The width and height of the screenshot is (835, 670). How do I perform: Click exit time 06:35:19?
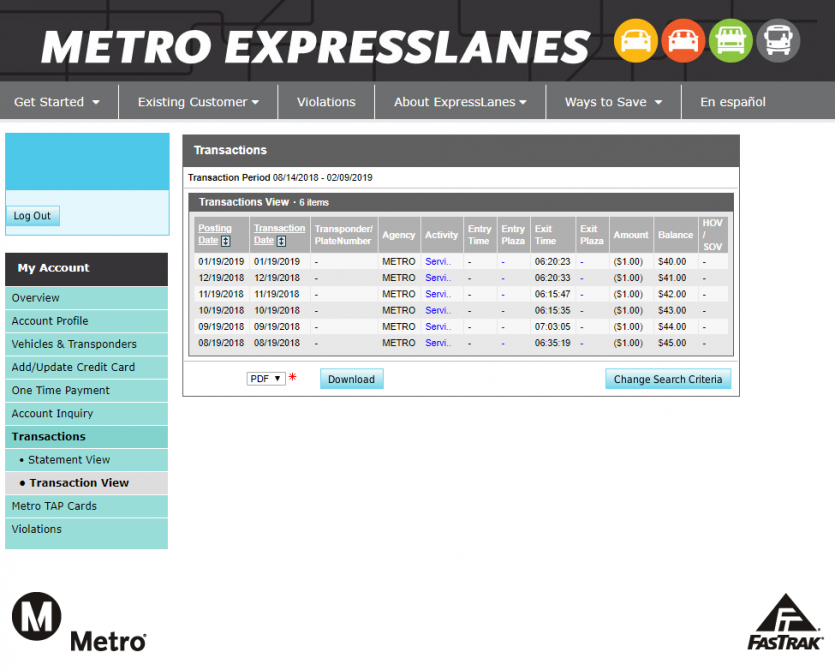click(552, 343)
